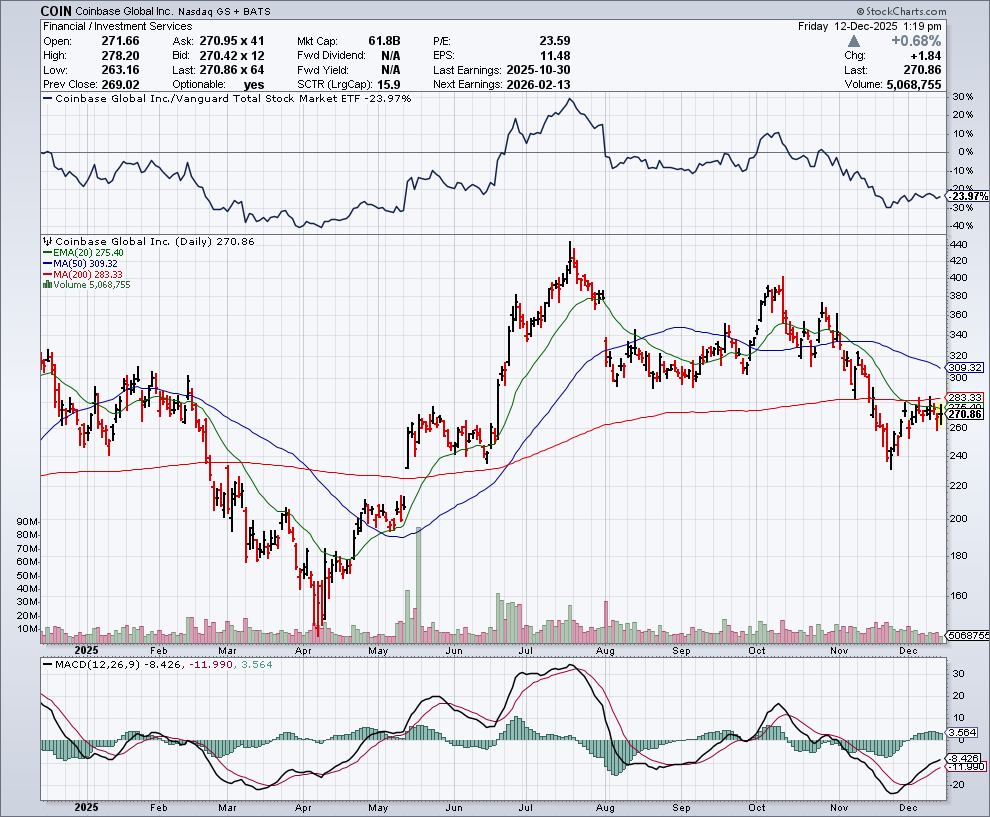Click the up-triangle price change icon

click(853, 41)
